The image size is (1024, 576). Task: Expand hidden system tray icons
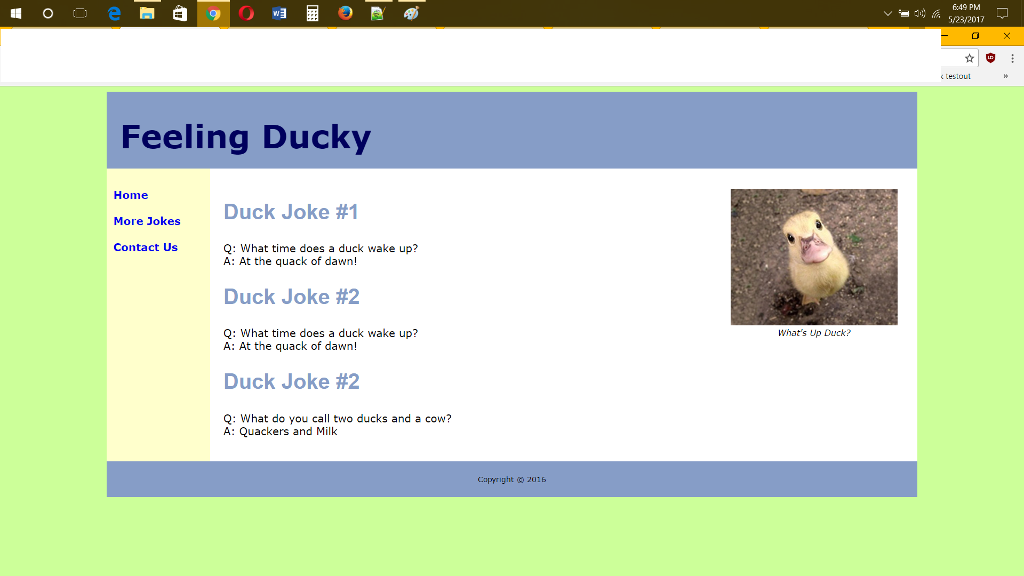pos(886,14)
